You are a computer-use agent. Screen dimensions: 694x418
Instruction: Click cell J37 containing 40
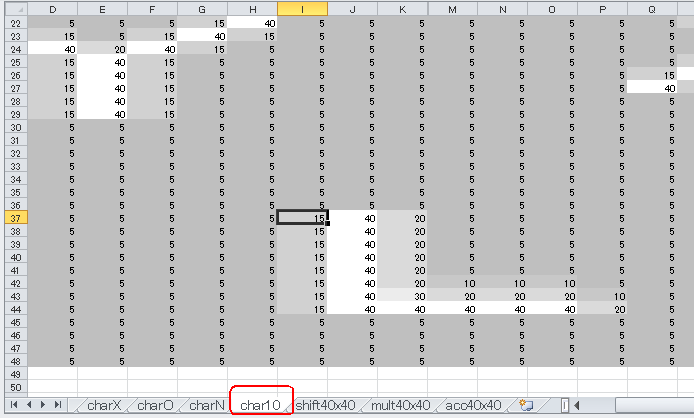pos(352,218)
